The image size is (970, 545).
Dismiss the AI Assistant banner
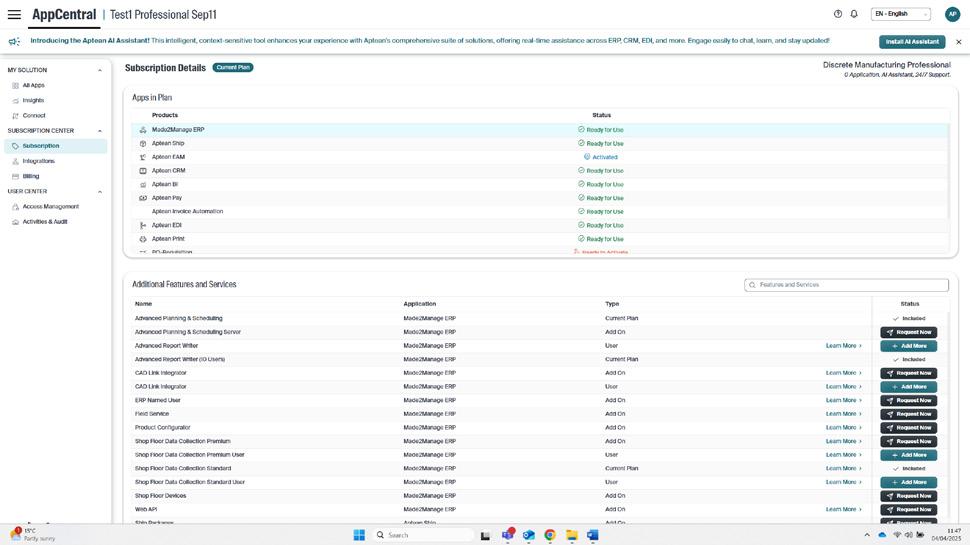tap(958, 42)
